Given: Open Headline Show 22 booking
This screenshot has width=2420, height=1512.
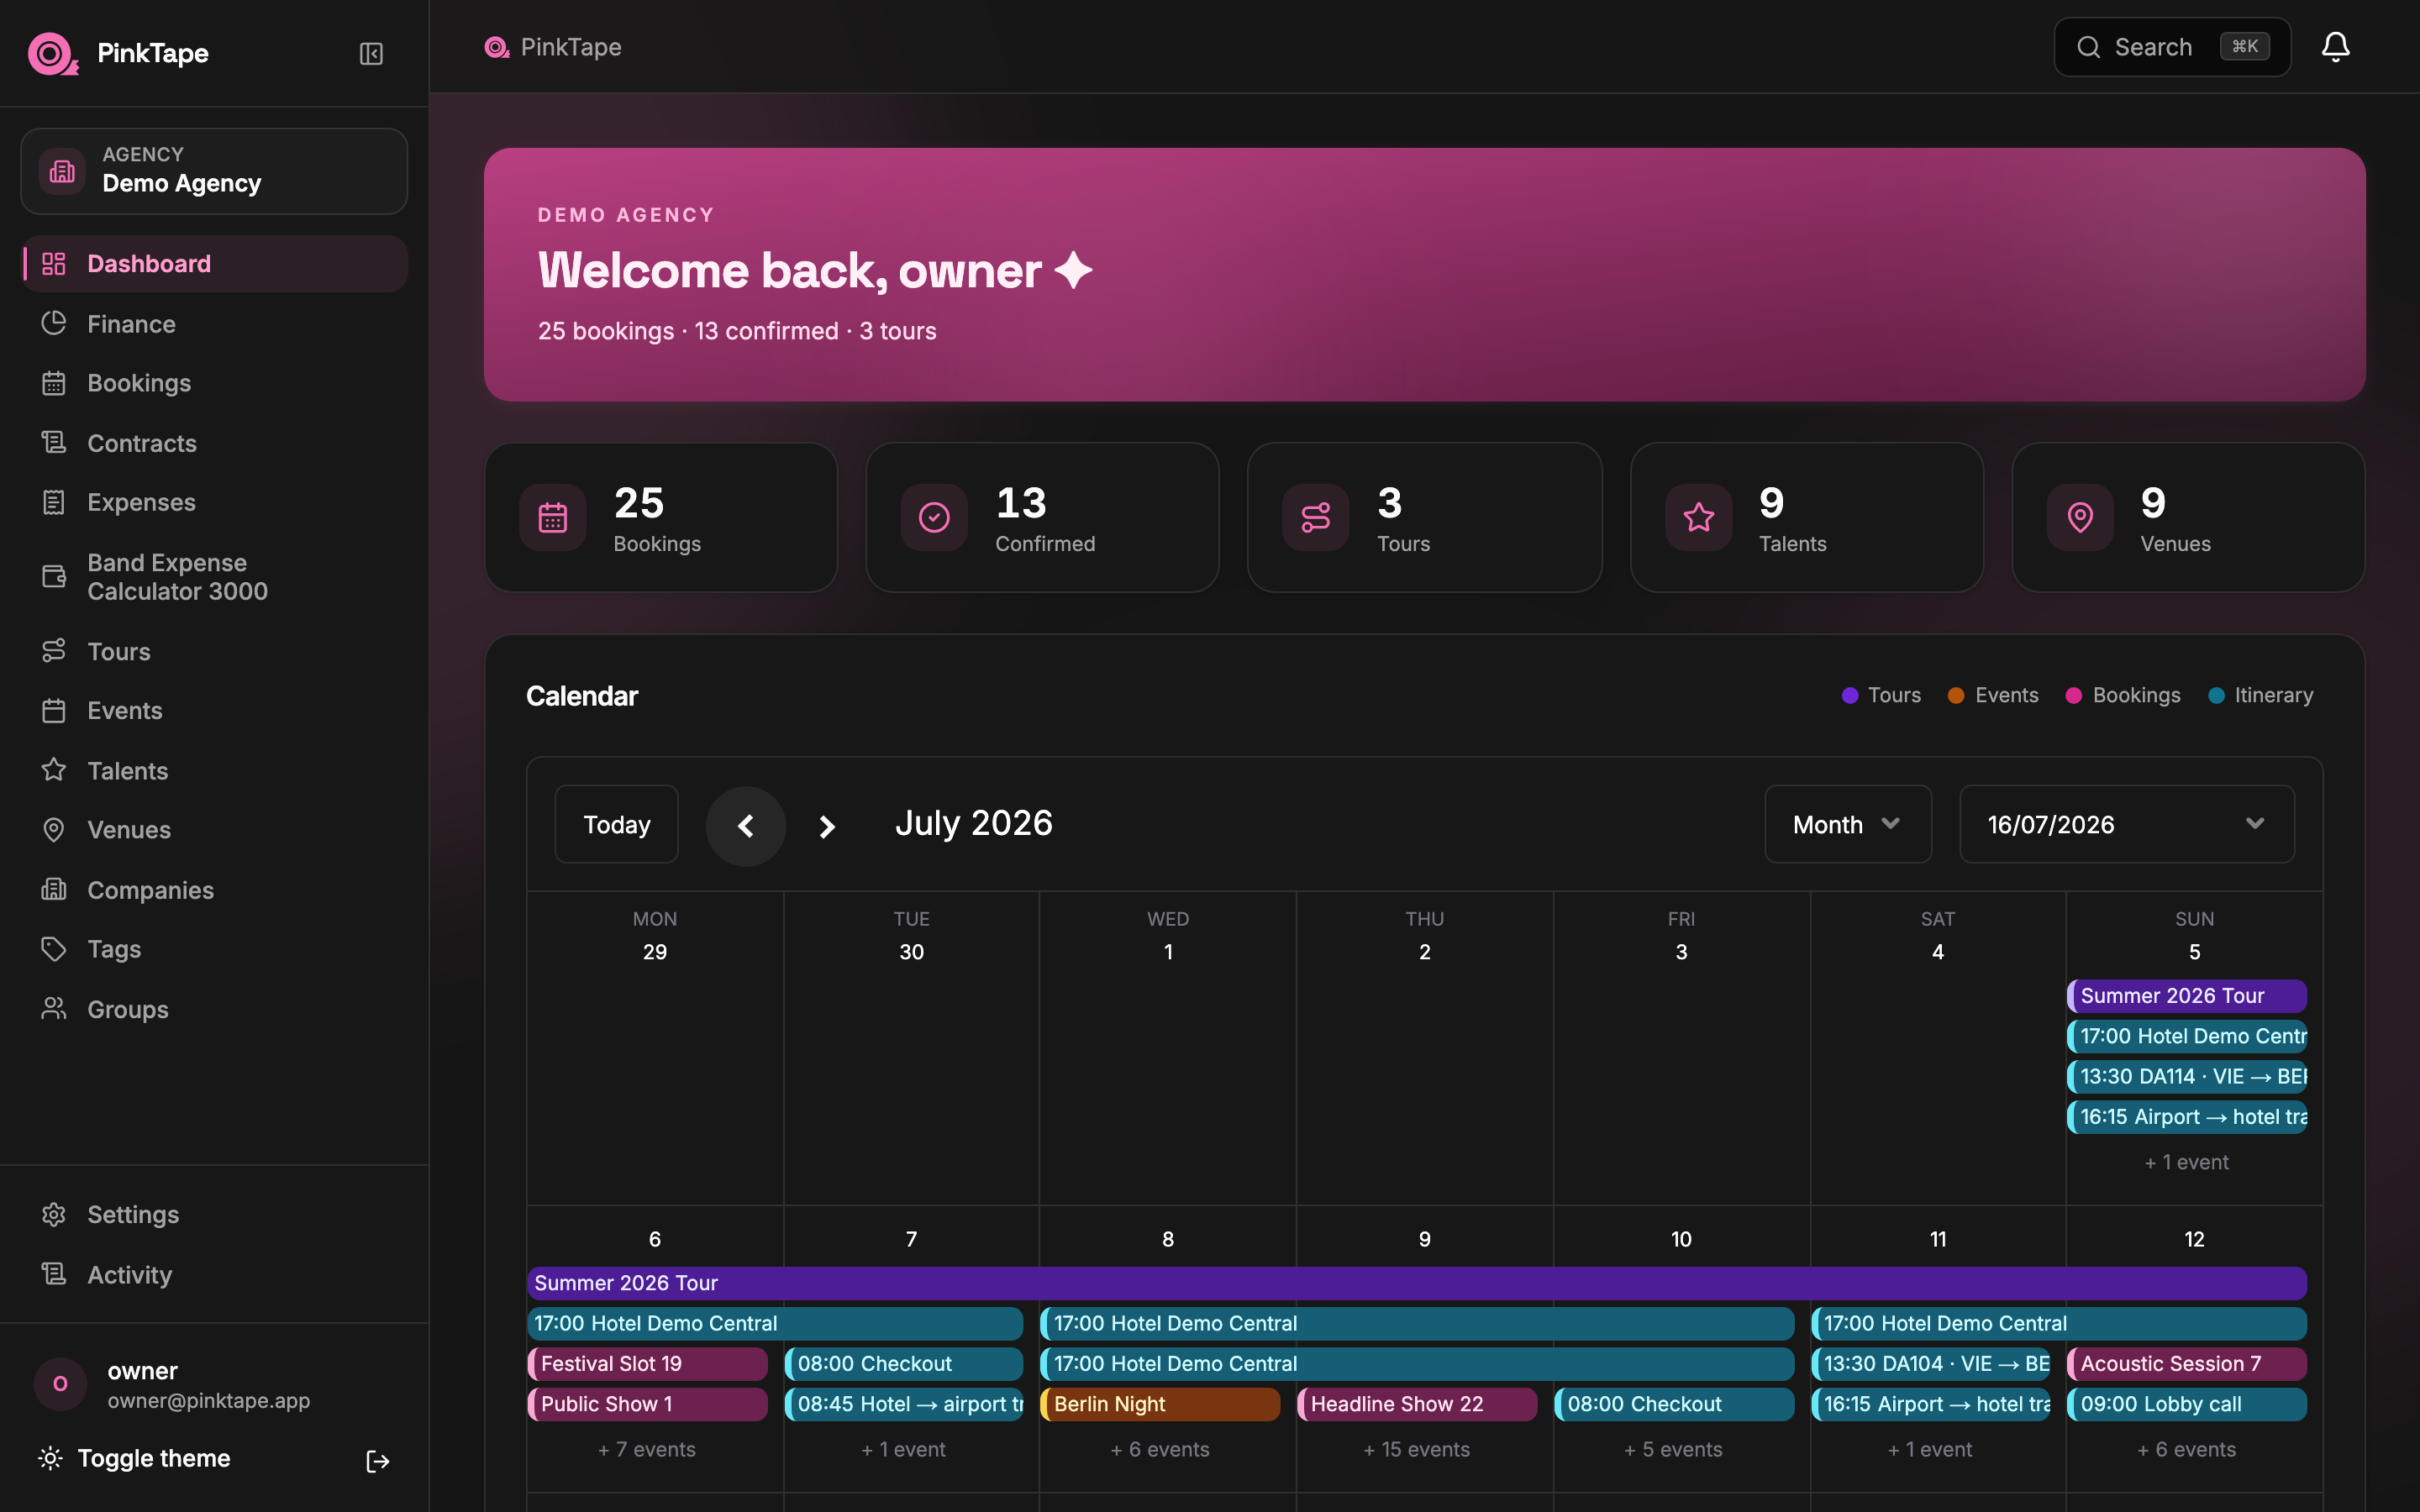Looking at the screenshot, I should (1416, 1403).
